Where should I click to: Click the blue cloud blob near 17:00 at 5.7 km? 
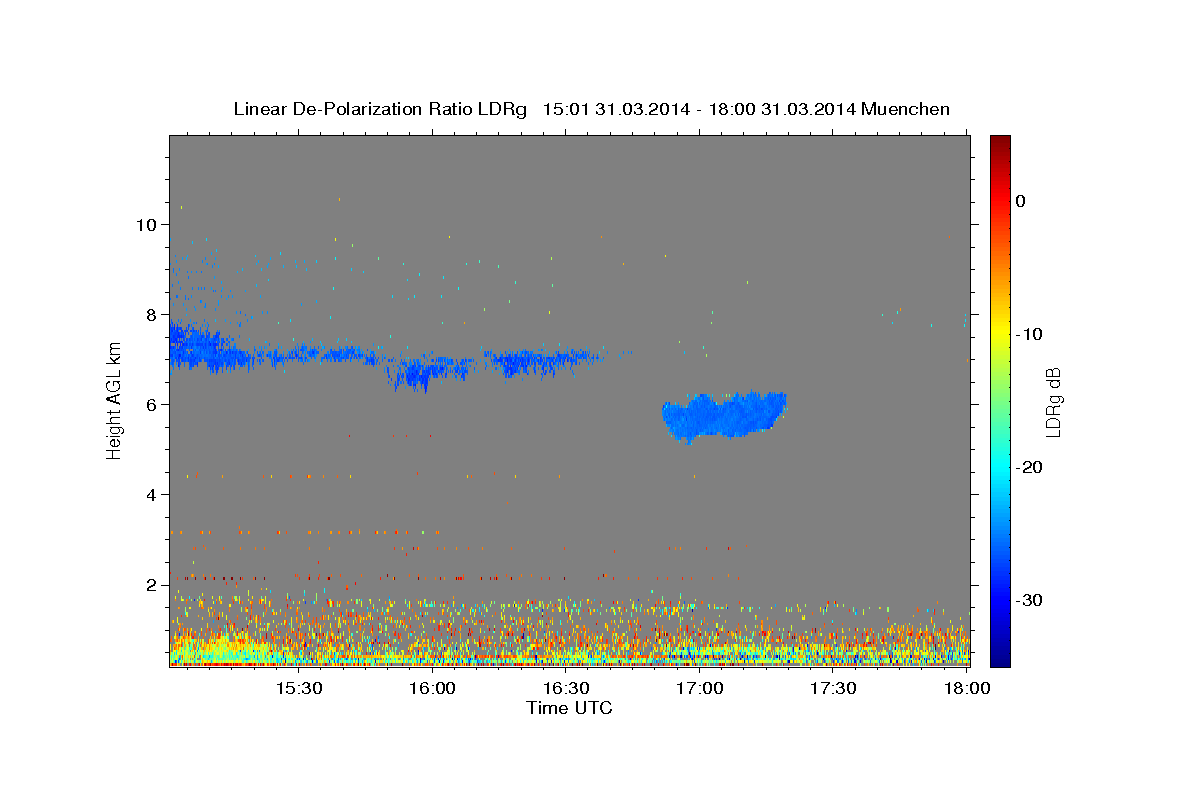pyautogui.click(x=724, y=416)
